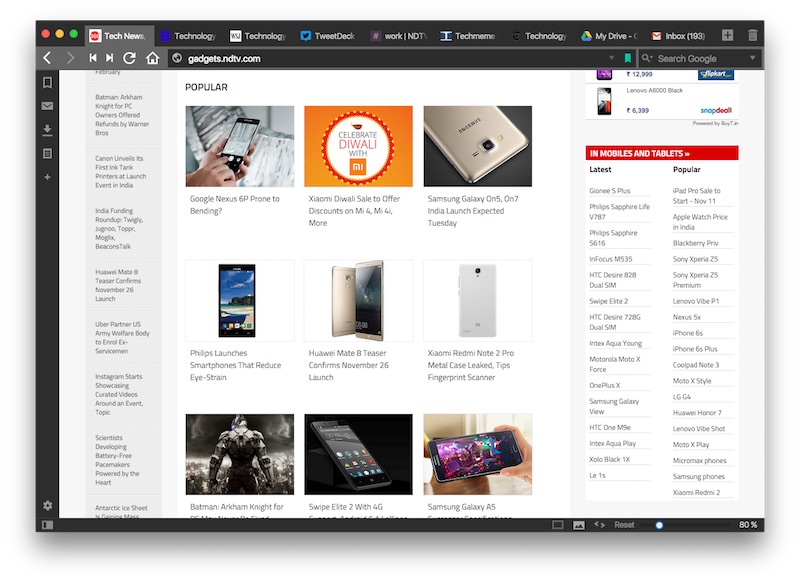Switch to the TweetDeck tab
Viewport: 800px width, 583px height.
coord(328,36)
